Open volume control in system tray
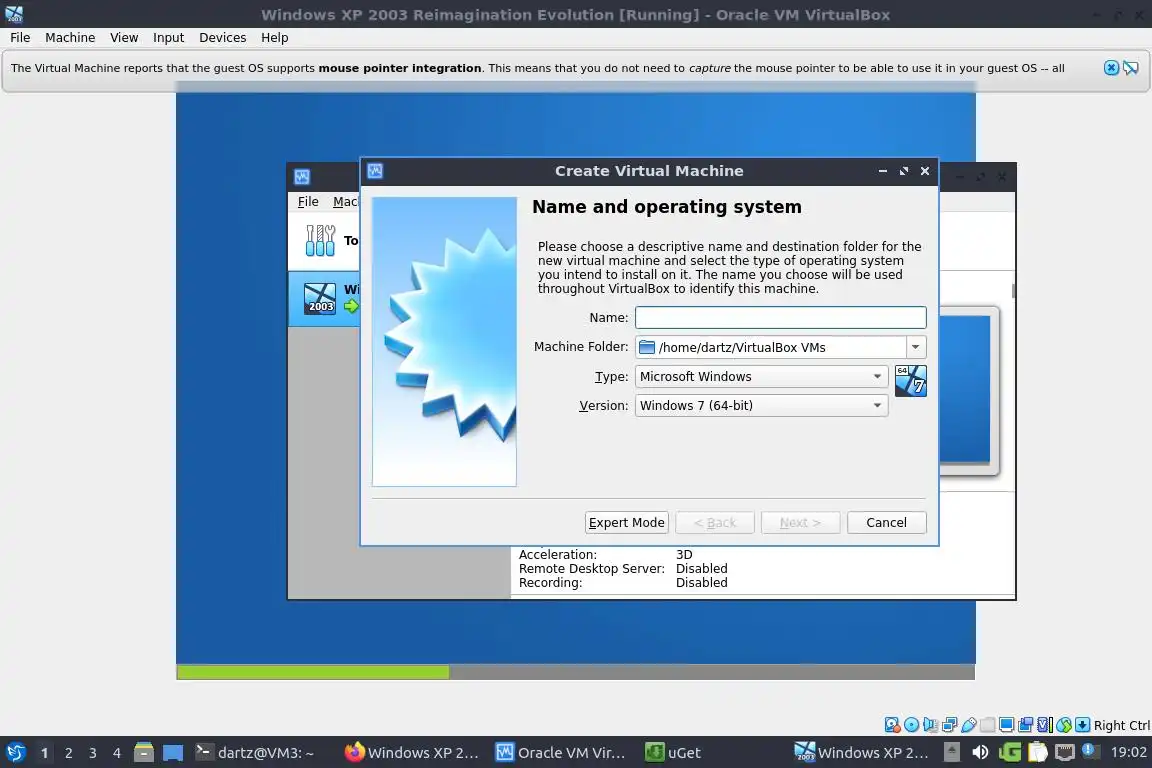This screenshot has height=768, width=1152. (x=980, y=753)
